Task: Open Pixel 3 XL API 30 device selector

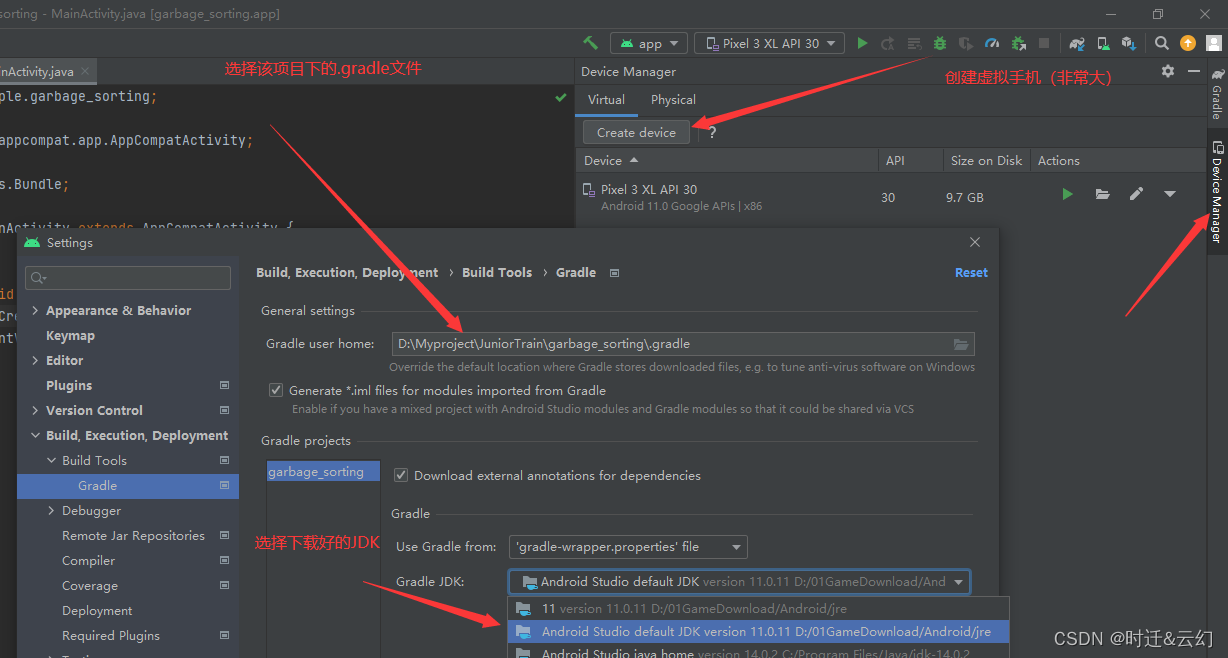Action: (769, 43)
